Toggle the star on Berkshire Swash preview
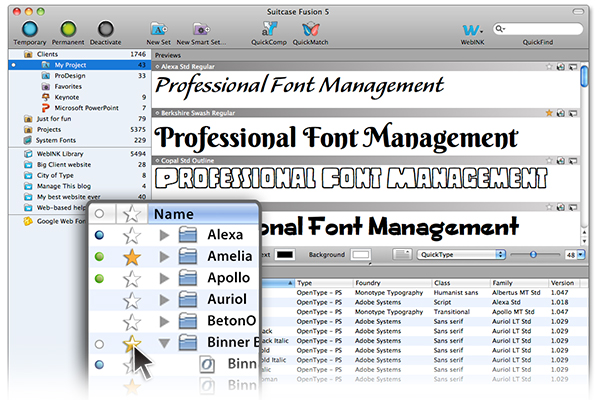The height and width of the screenshot is (400, 600). click(x=549, y=114)
